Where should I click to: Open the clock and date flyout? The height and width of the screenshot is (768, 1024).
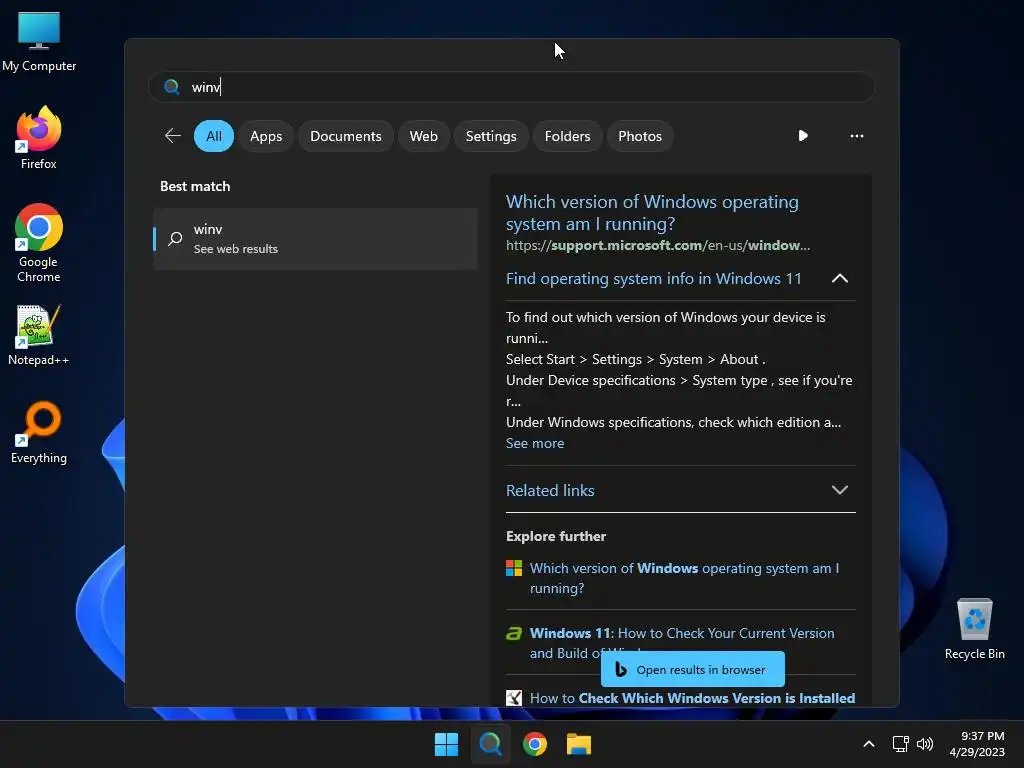coord(977,744)
